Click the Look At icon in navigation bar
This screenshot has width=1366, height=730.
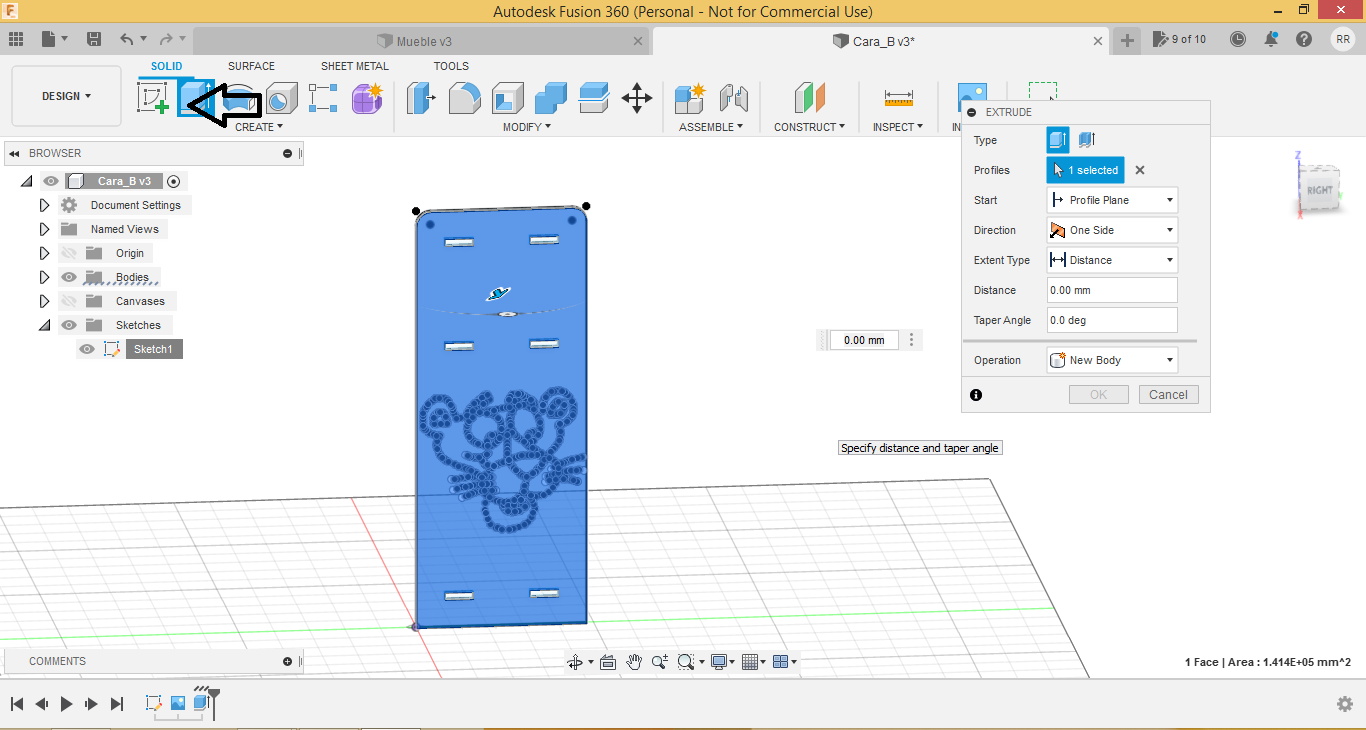coord(607,662)
